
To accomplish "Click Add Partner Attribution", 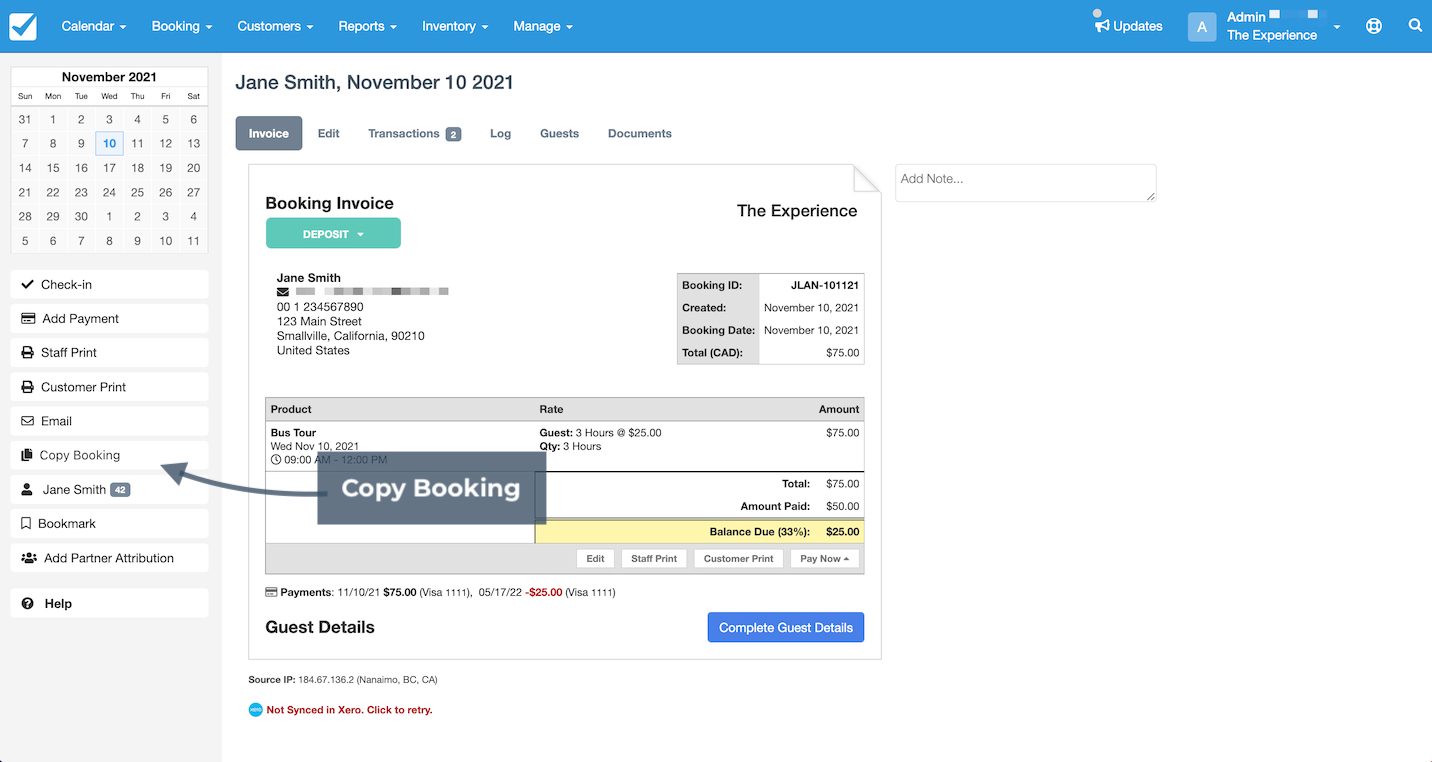I will (110, 558).
